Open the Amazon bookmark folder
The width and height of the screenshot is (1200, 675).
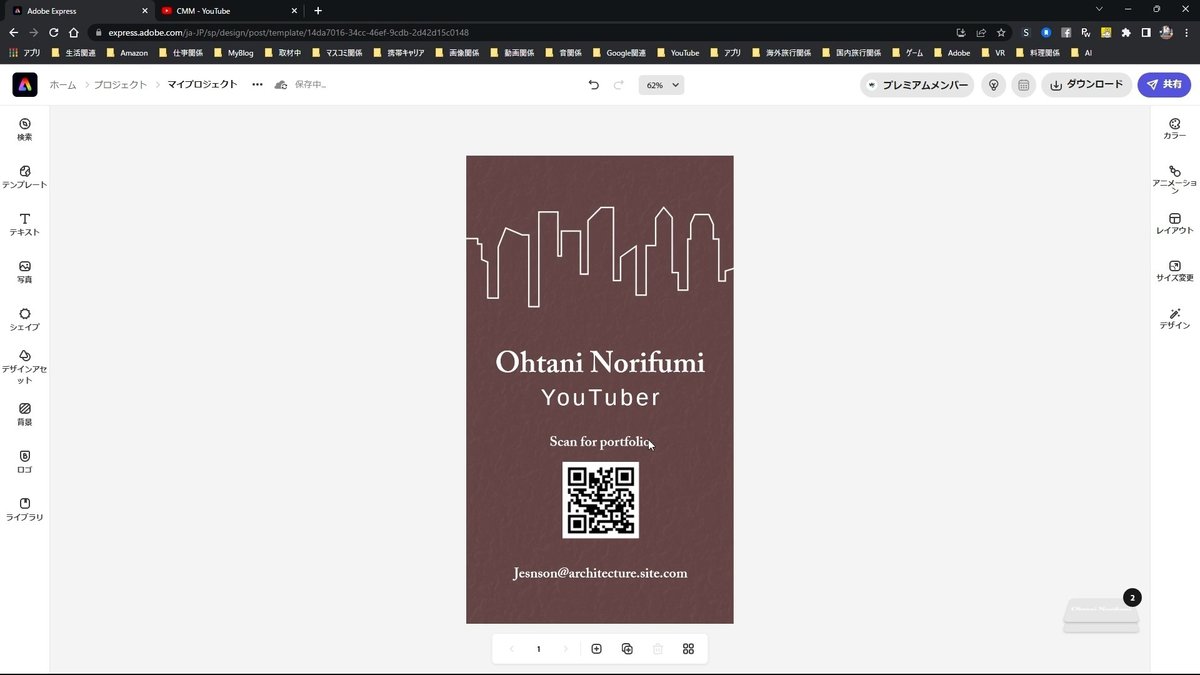(127, 52)
